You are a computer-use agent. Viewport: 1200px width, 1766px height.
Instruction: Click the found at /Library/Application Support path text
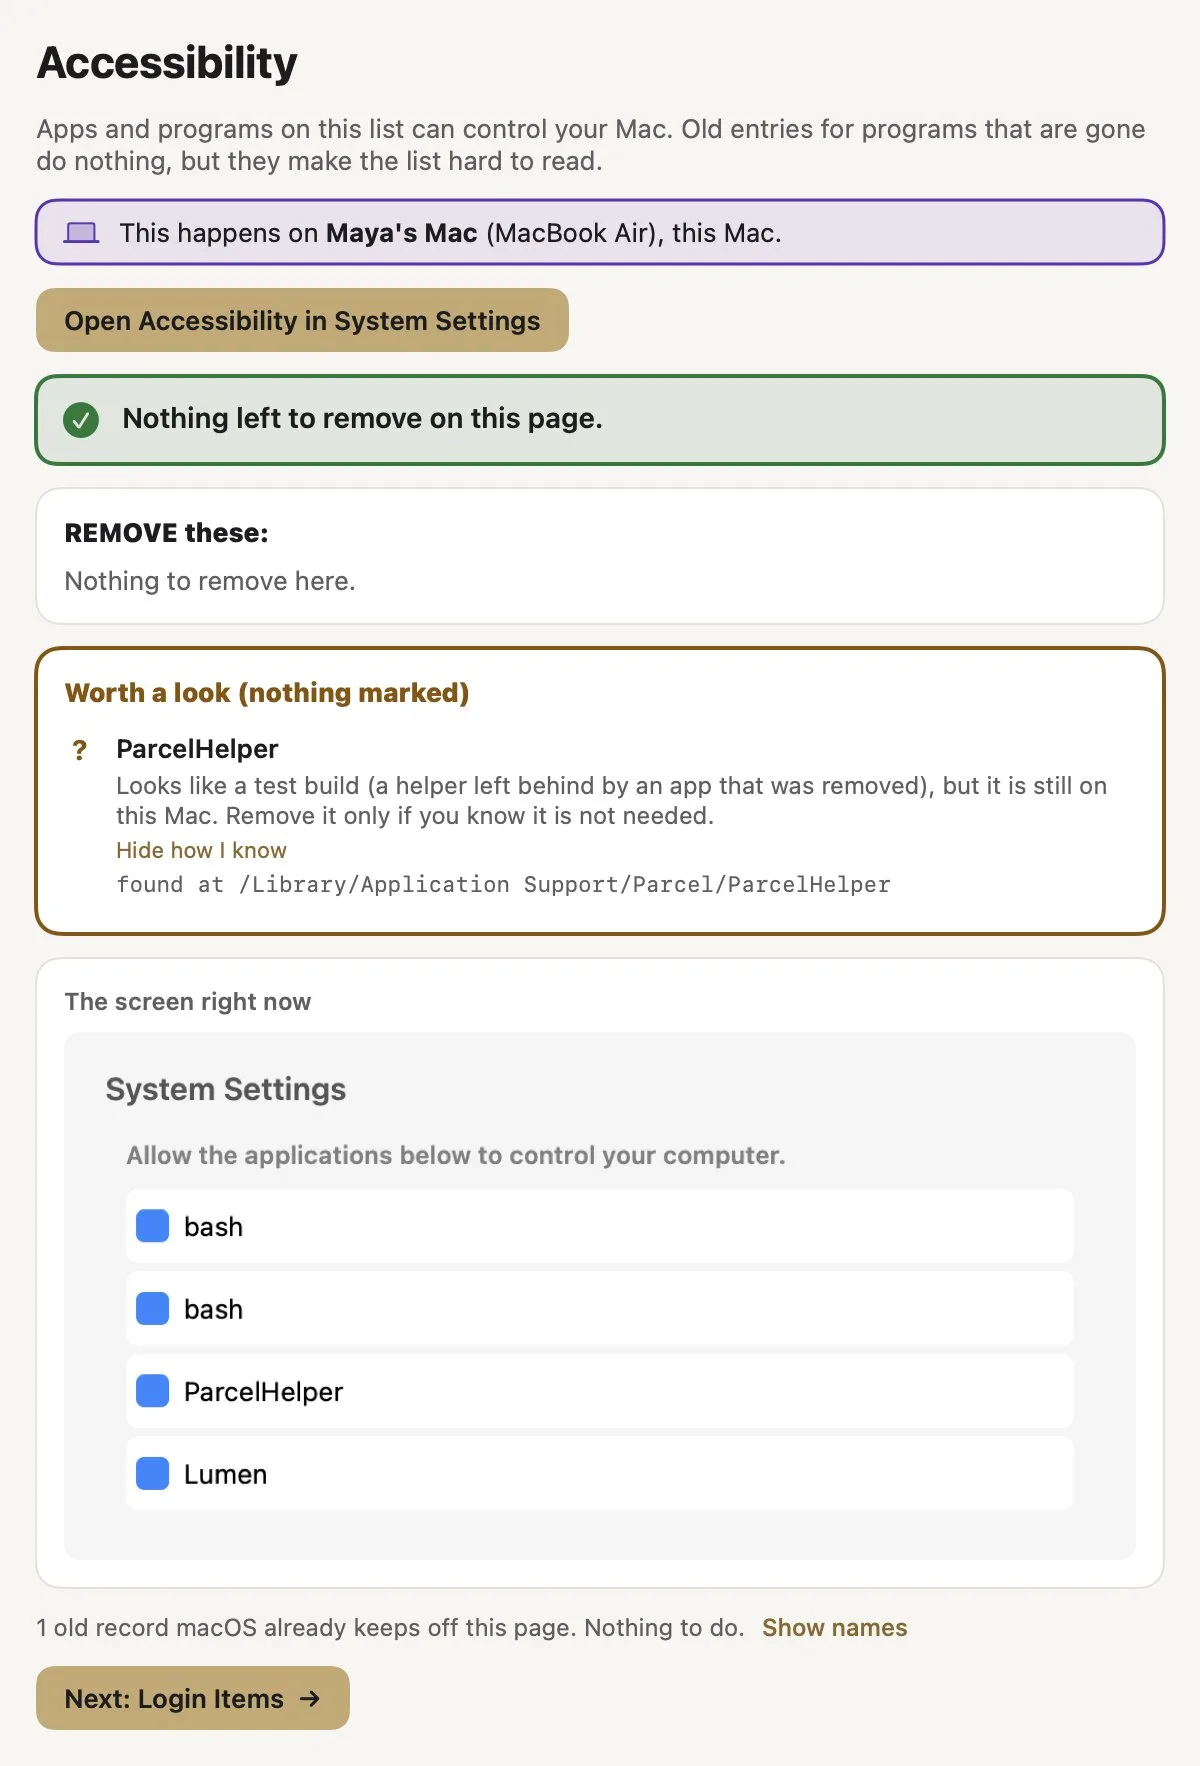point(503,885)
